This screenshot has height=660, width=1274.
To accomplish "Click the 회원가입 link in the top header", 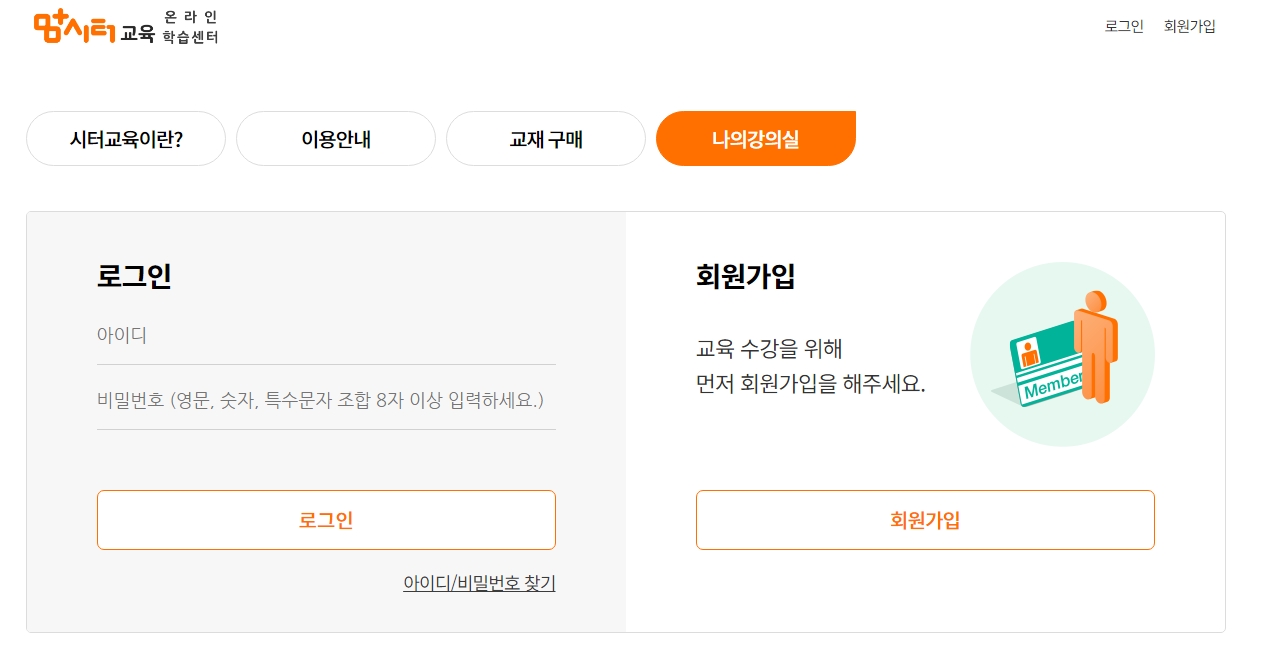I will click(x=1190, y=26).
